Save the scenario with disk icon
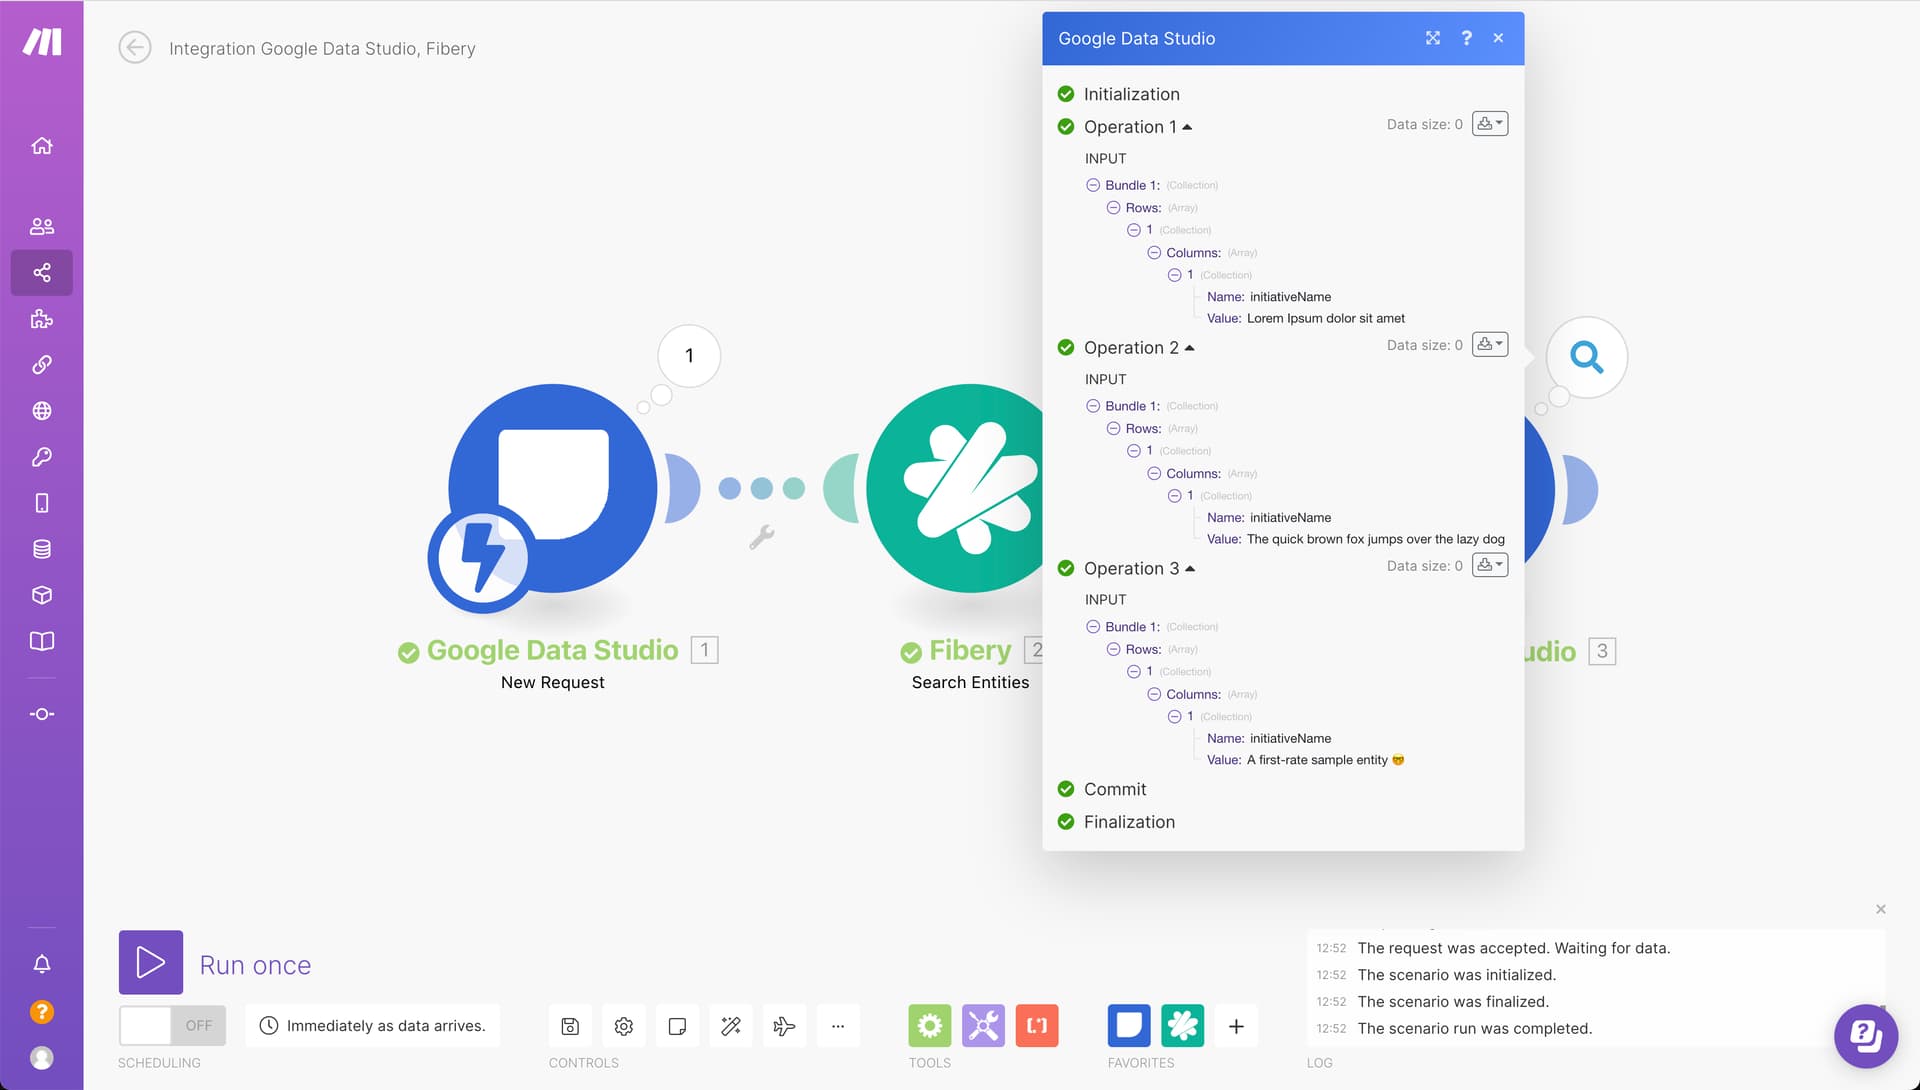The image size is (1920, 1090). point(570,1026)
